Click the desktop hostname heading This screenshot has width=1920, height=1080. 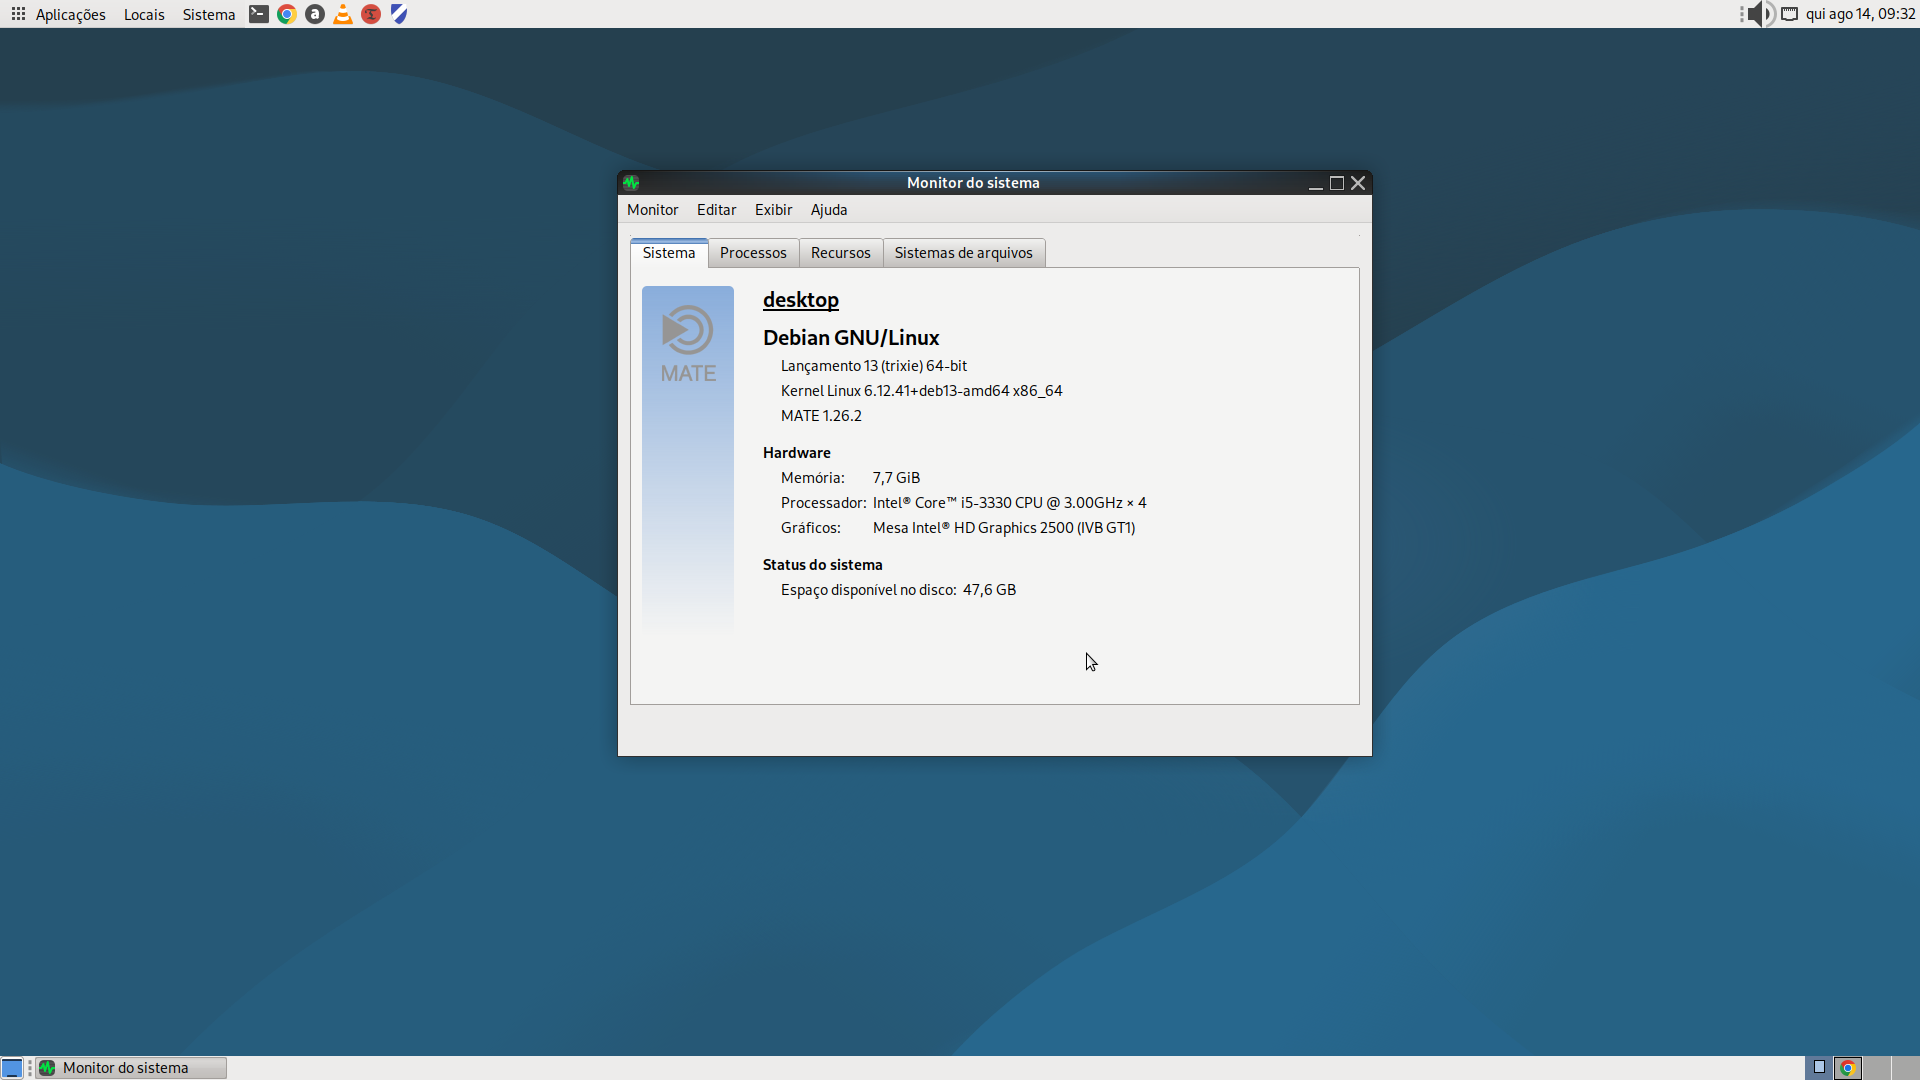click(801, 300)
